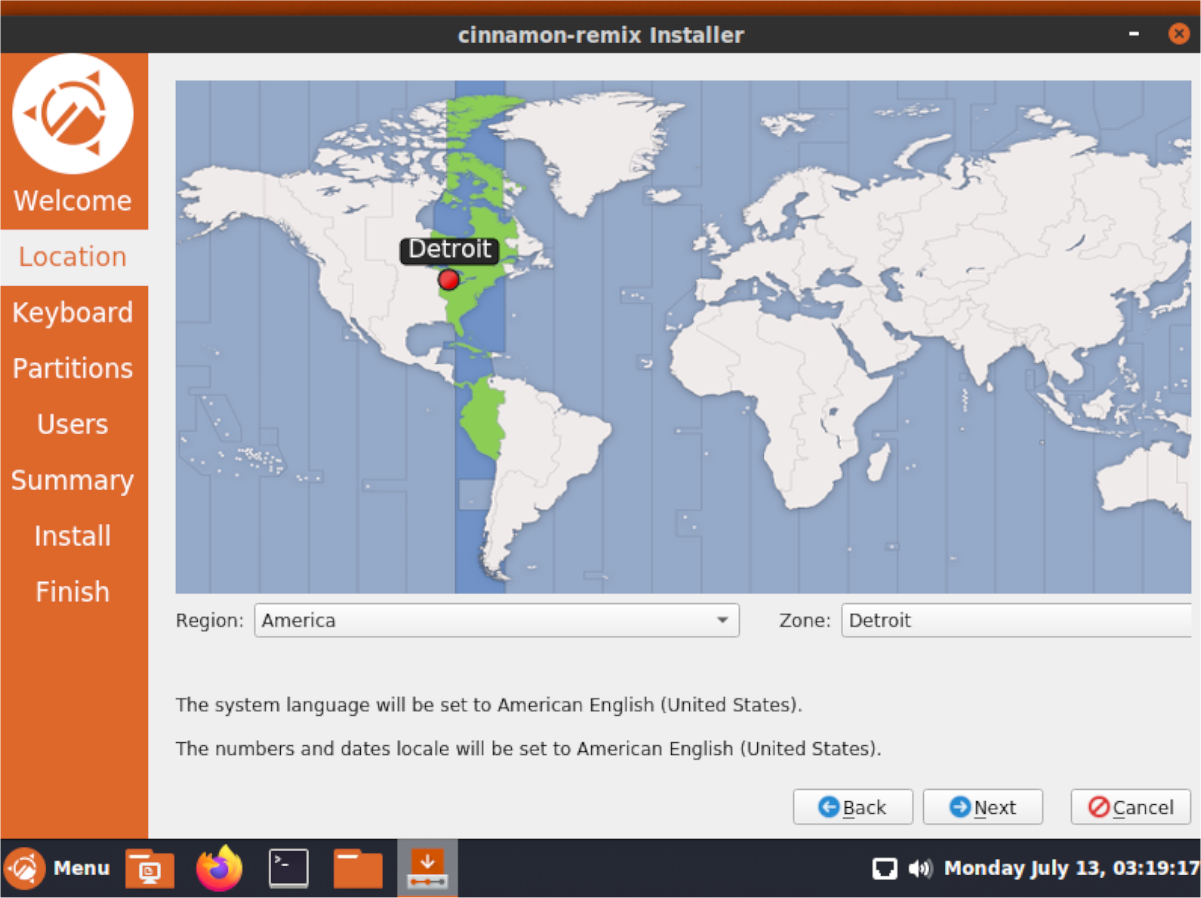Open the show desktop icon in taskbar
The height and width of the screenshot is (898, 1201).
(x=150, y=868)
